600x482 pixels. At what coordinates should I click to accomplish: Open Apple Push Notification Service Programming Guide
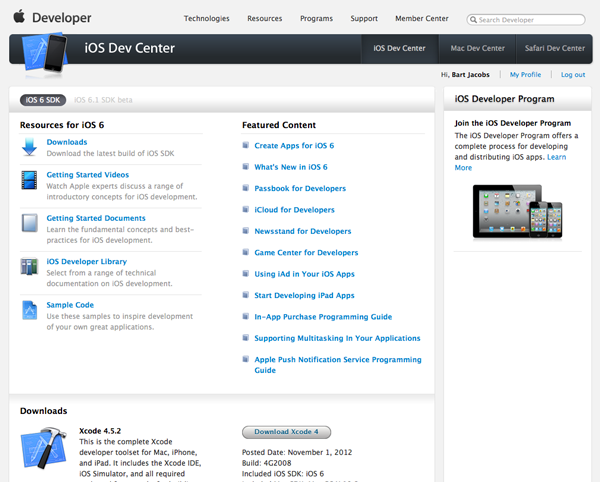point(338,365)
